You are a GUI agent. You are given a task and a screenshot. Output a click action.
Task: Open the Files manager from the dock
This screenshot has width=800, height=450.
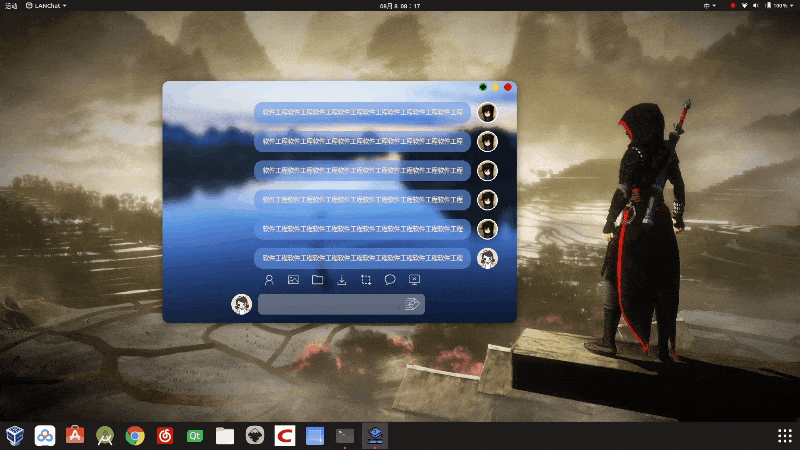[x=225, y=436]
